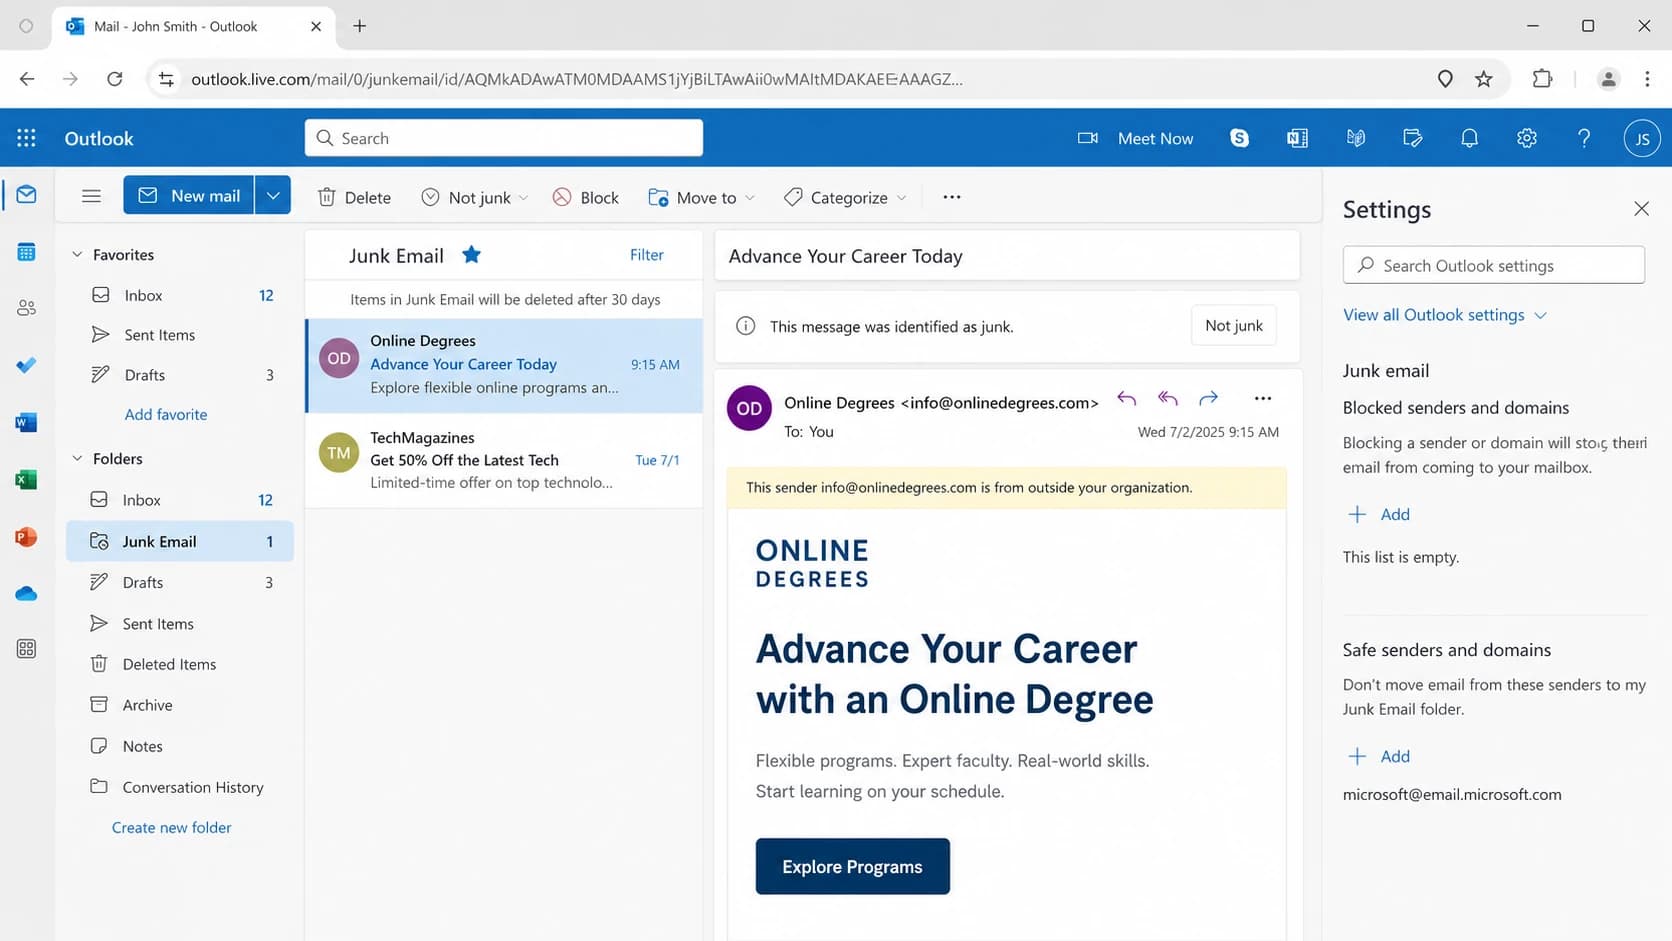Click the Block toolbar button
This screenshot has height=941, width=1672.
[586, 197]
